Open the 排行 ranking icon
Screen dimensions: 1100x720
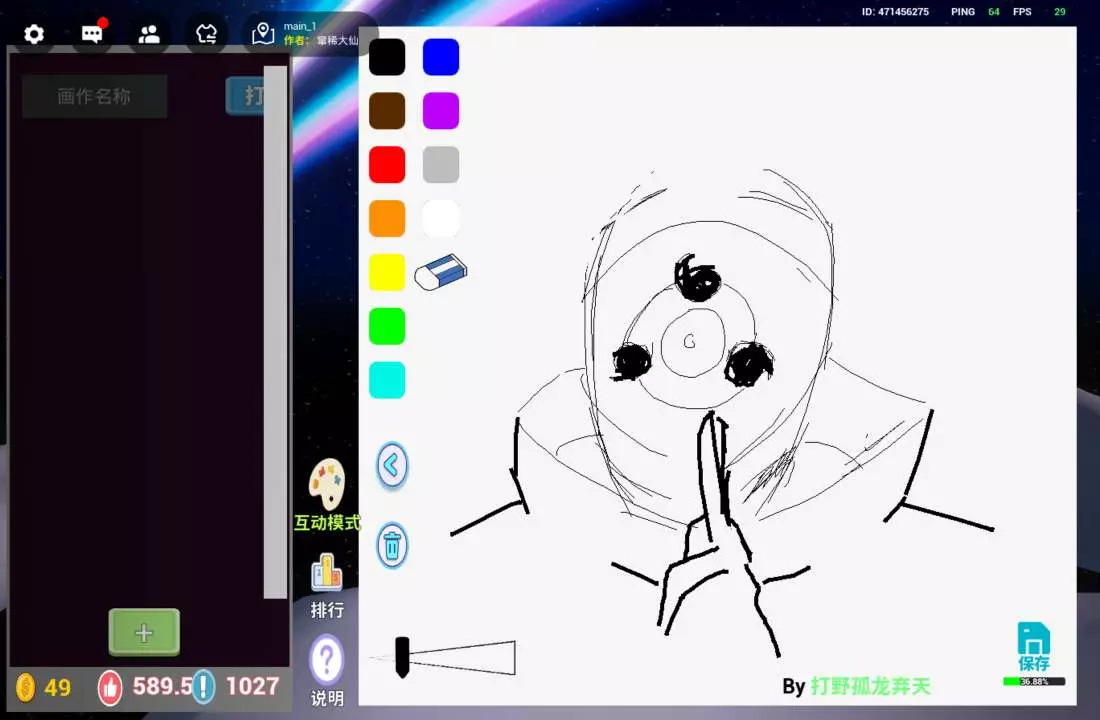click(x=327, y=573)
